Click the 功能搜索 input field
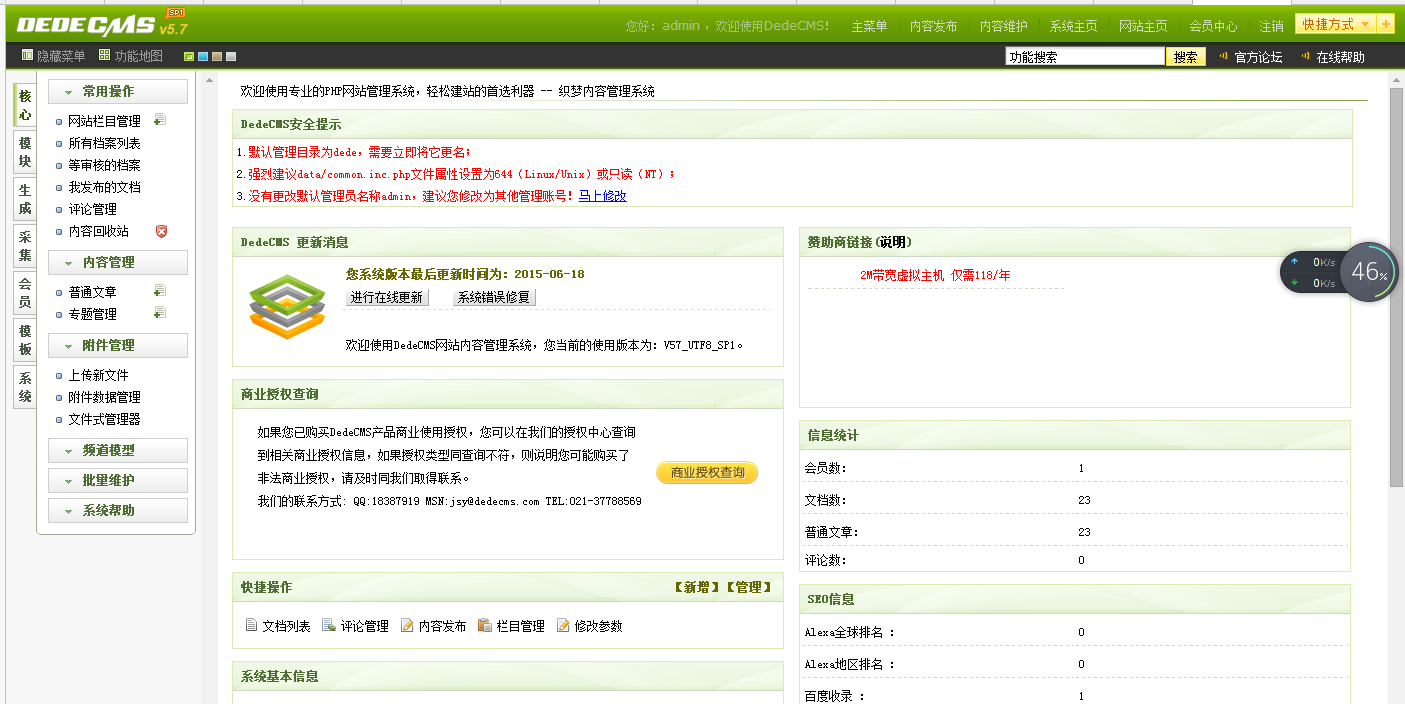 coord(1085,57)
